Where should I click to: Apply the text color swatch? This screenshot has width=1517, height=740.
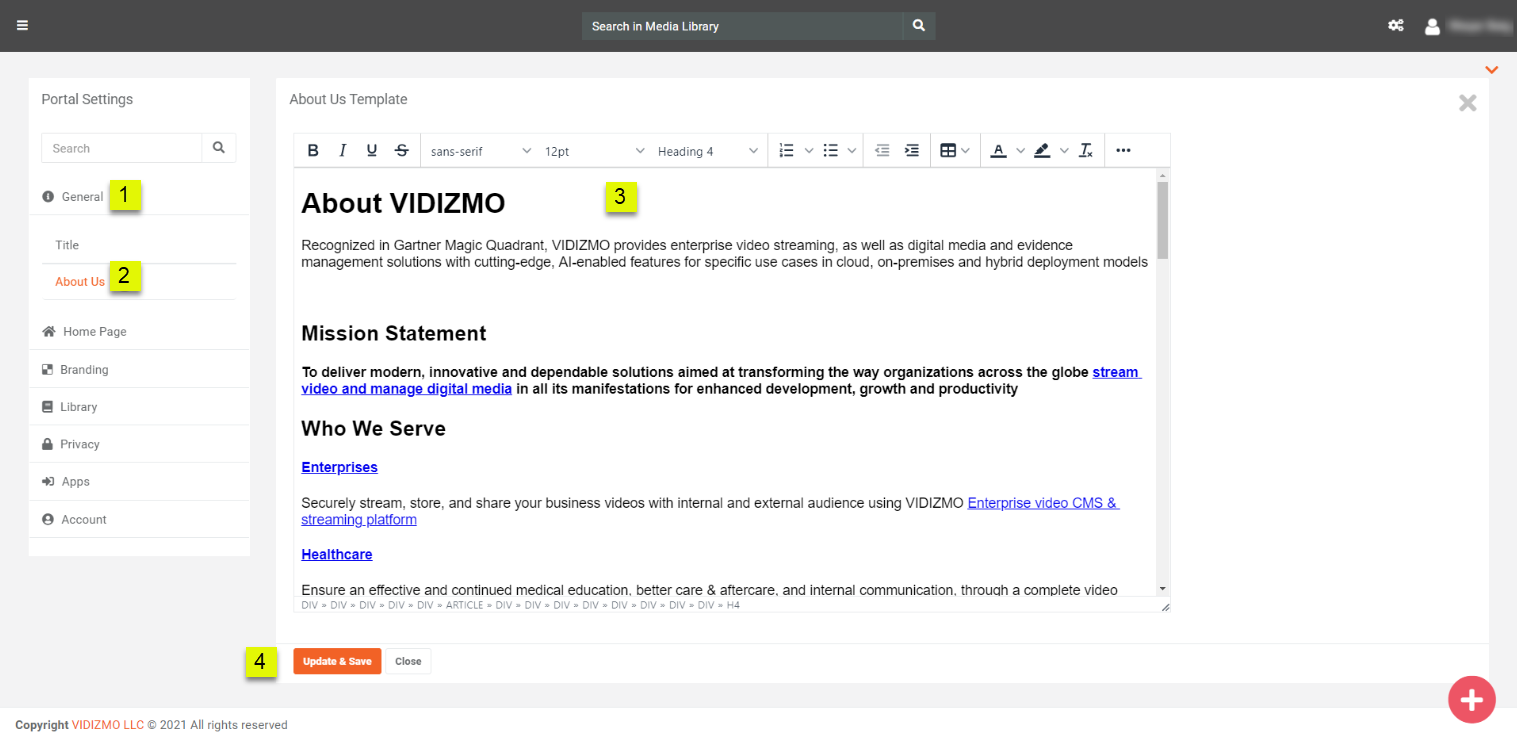[998, 151]
